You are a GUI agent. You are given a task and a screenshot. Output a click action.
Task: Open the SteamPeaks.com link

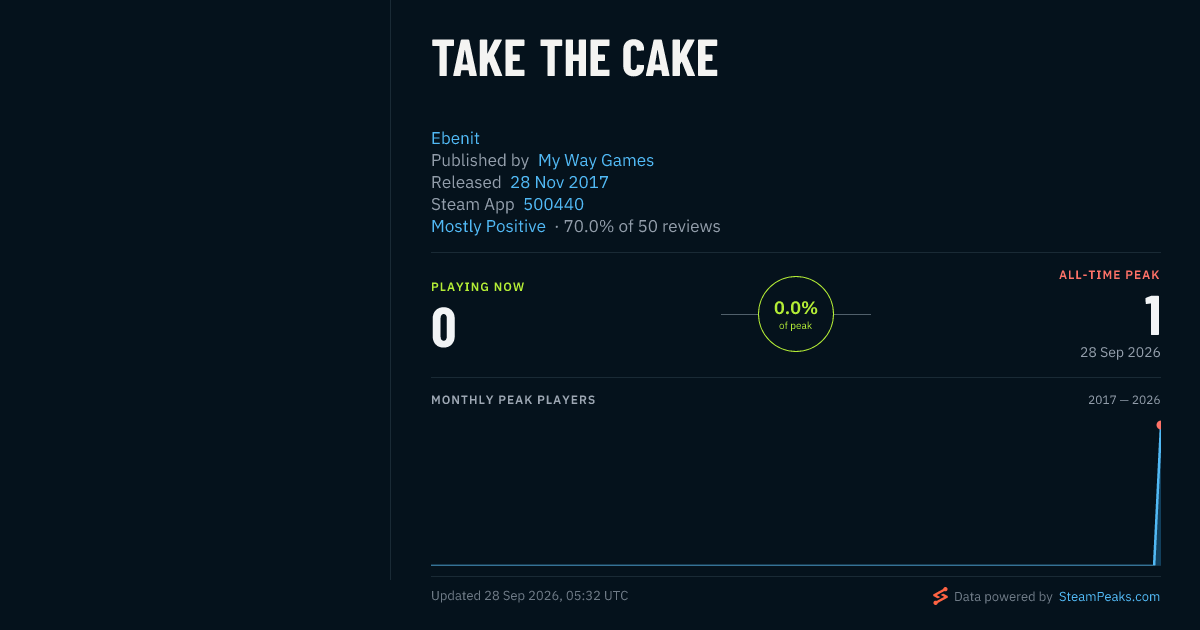coord(1109,597)
